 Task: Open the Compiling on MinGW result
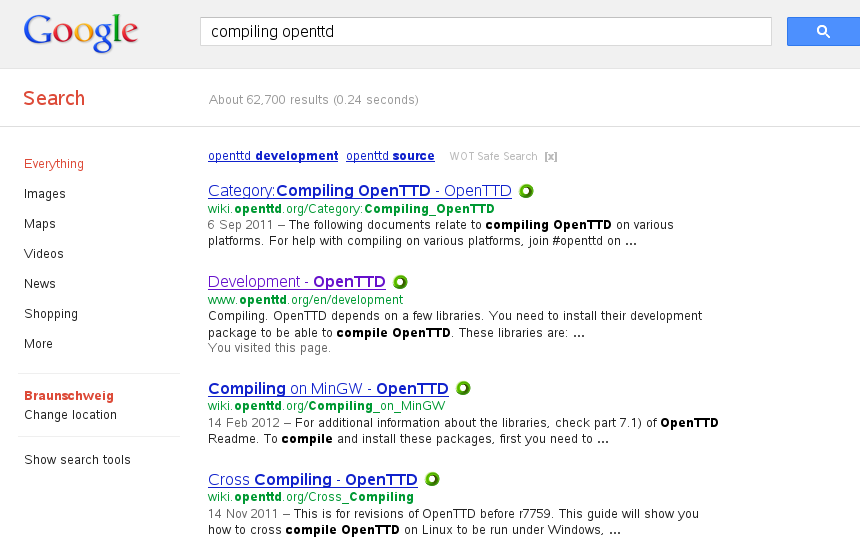click(x=327, y=389)
